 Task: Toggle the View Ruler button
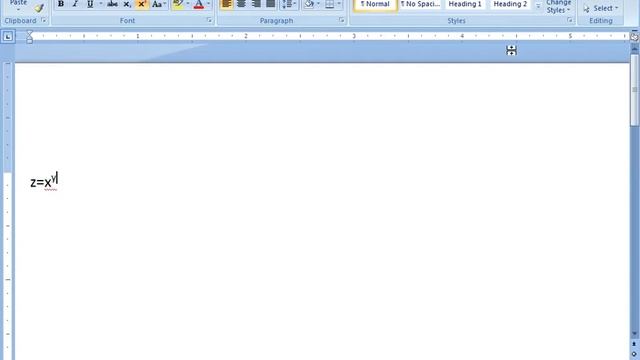634,37
